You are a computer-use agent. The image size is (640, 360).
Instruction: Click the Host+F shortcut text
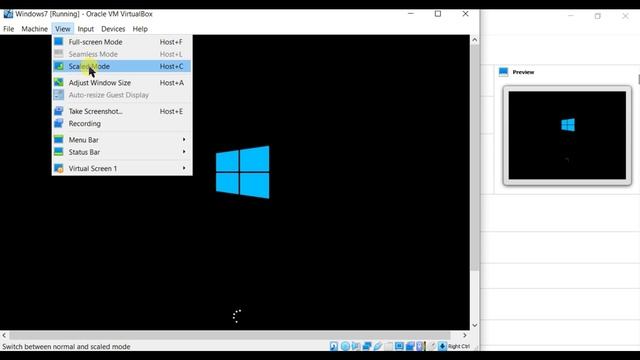(171, 42)
